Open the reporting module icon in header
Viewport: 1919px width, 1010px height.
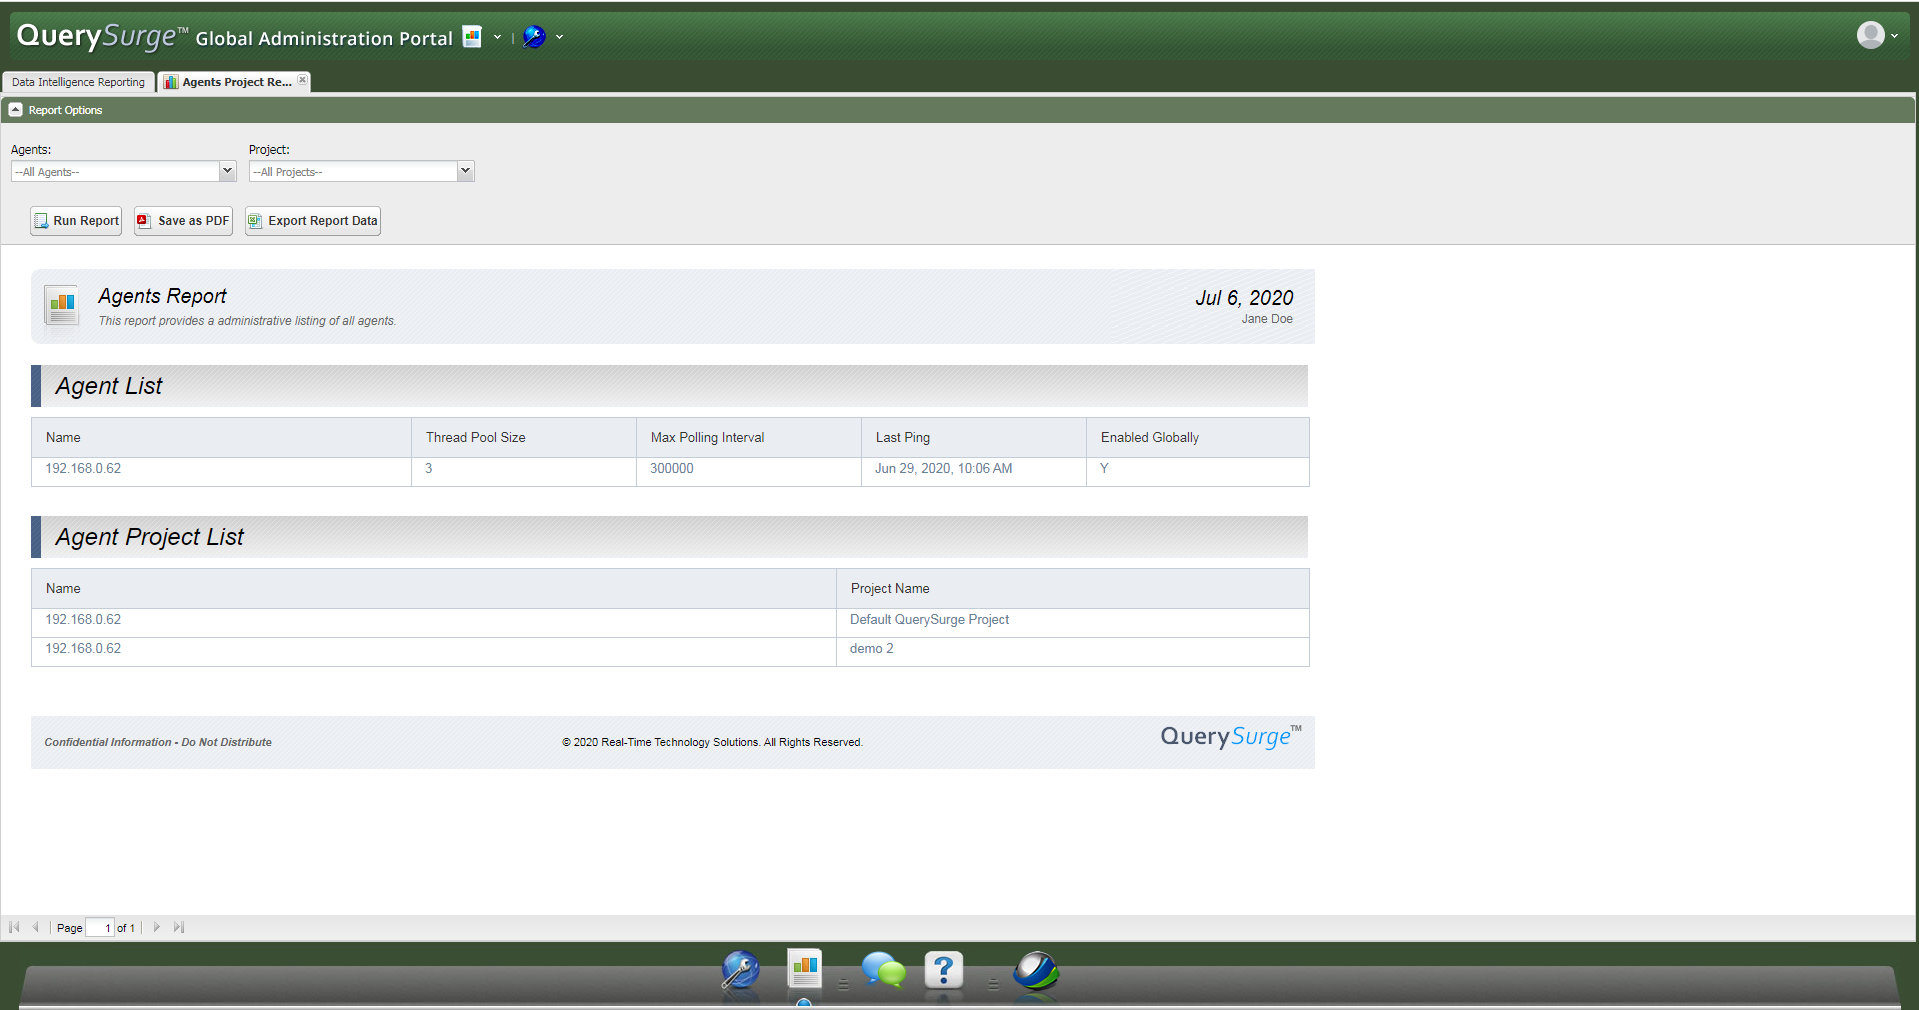pyautogui.click(x=472, y=37)
